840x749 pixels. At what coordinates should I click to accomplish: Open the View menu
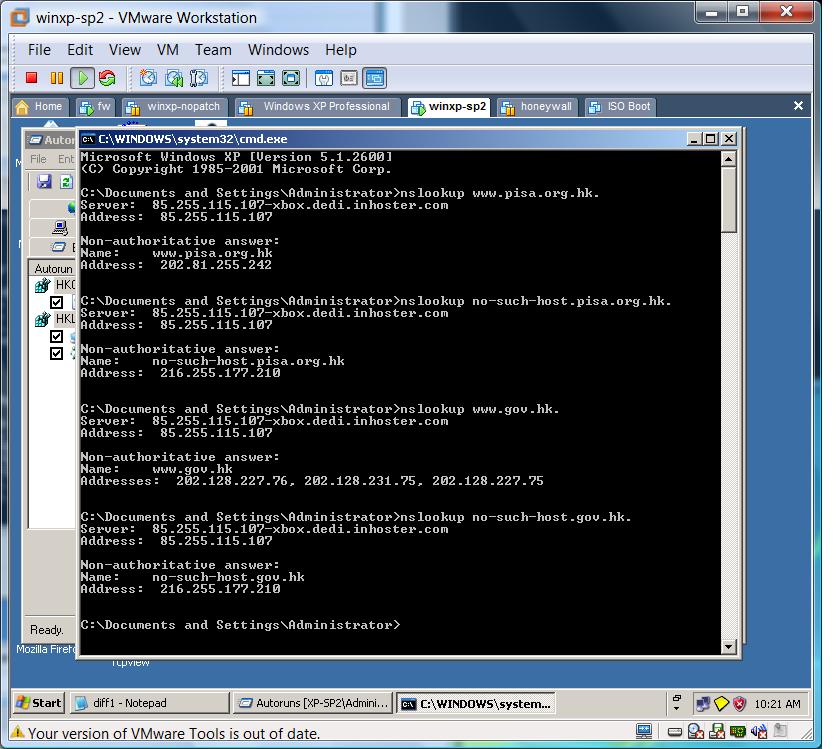point(125,50)
